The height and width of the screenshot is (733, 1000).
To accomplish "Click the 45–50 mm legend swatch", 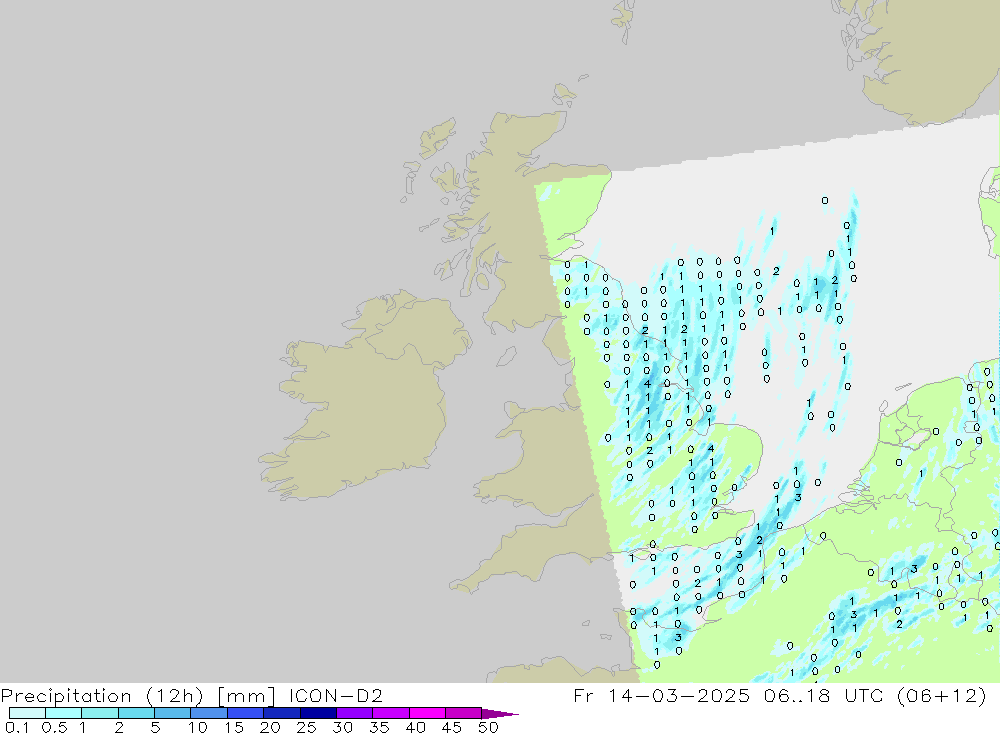I will coord(464,713).
